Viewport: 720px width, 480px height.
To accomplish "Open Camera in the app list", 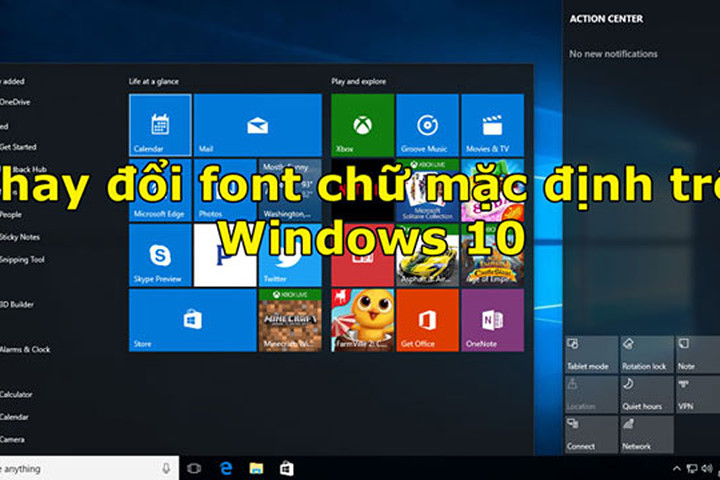I will pyautogui.click(x=12, y=440).
